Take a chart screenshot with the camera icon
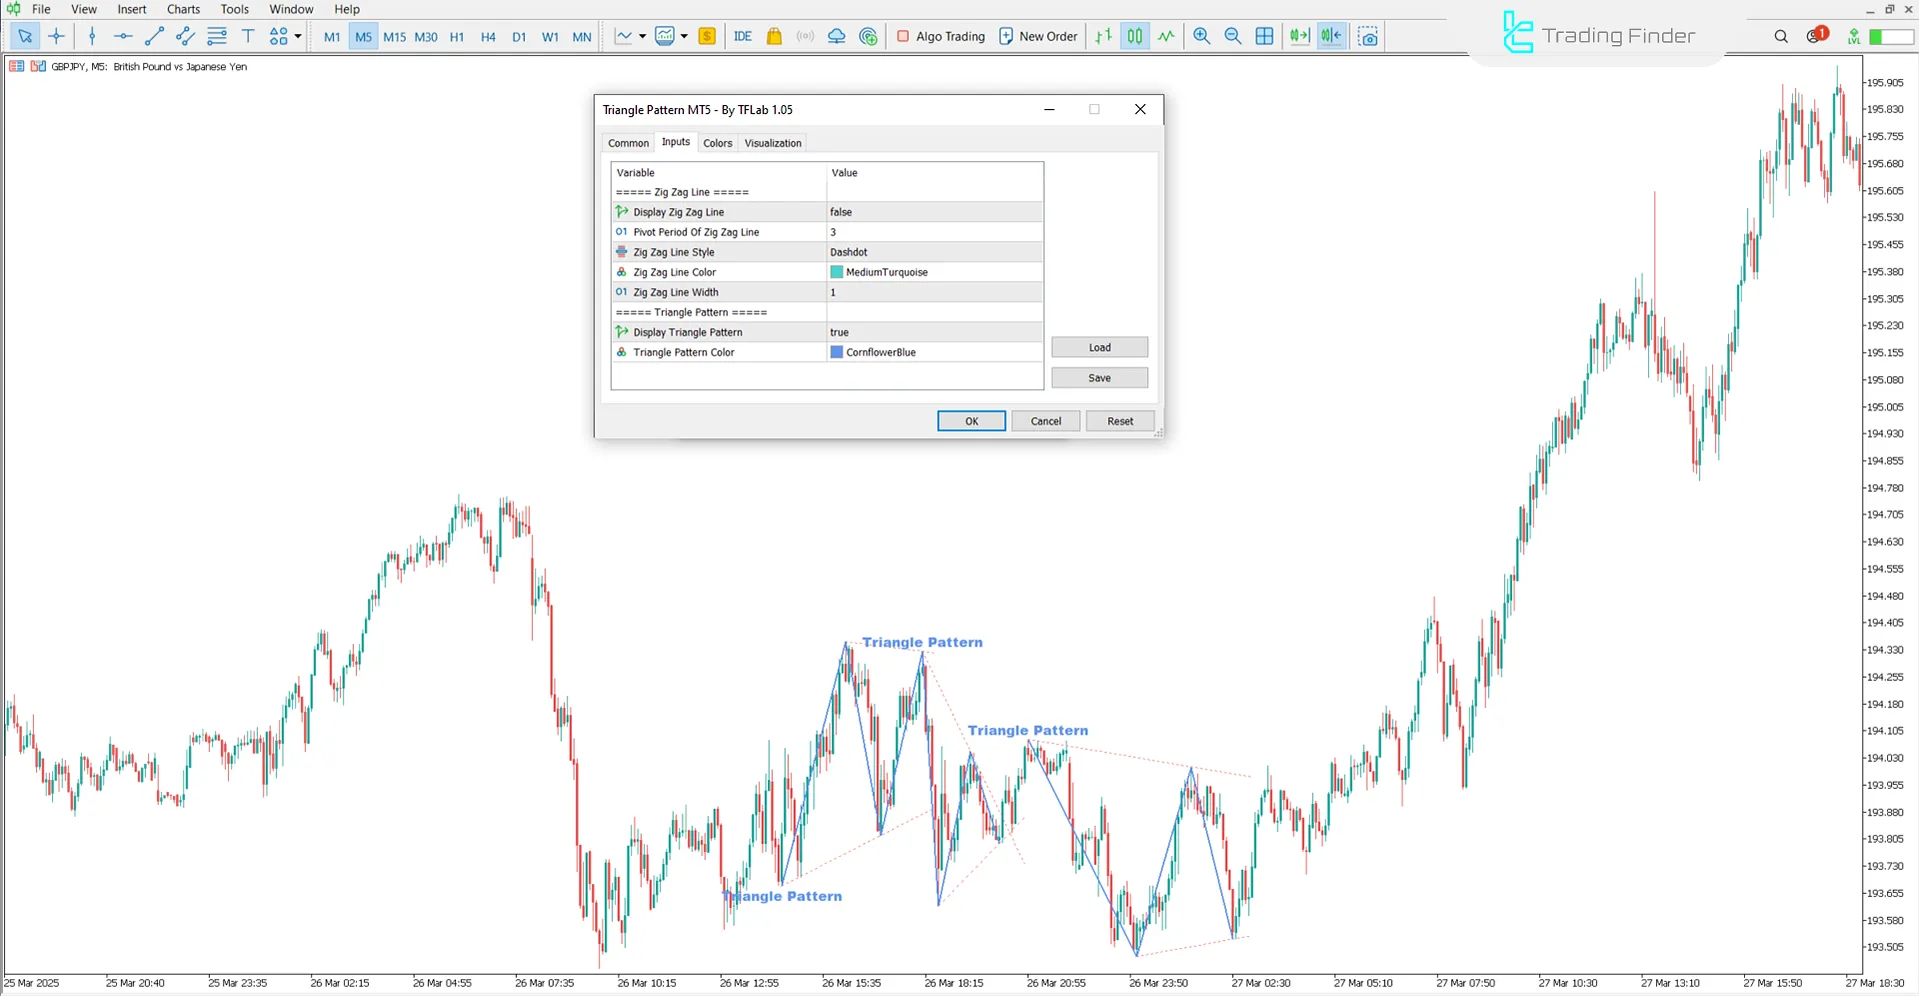1919x996 pixels. pos(1367,36)
